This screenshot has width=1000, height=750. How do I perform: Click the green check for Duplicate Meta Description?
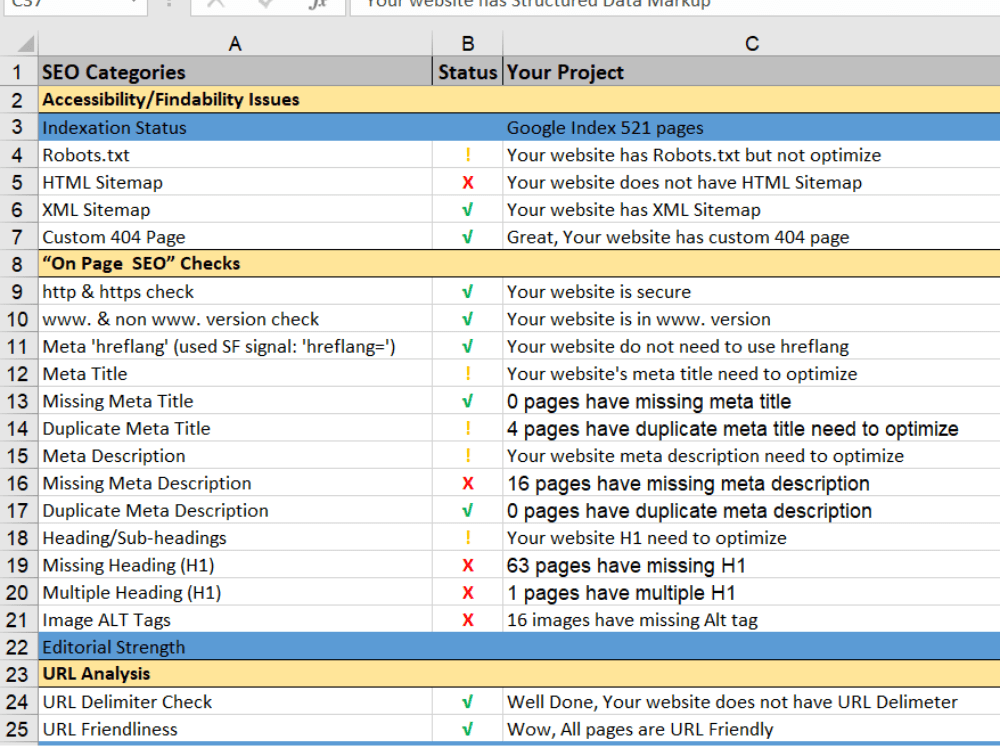(467, 511)
